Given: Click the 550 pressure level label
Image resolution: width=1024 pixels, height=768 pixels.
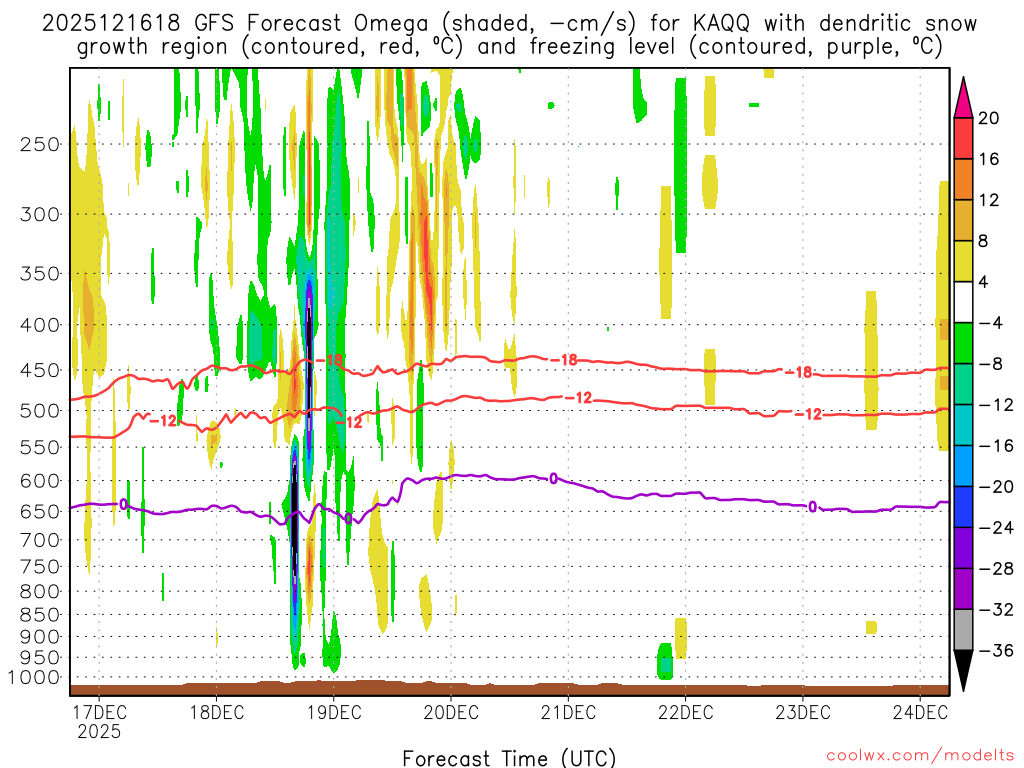Looking at the screenshot, I should (40, 447).
